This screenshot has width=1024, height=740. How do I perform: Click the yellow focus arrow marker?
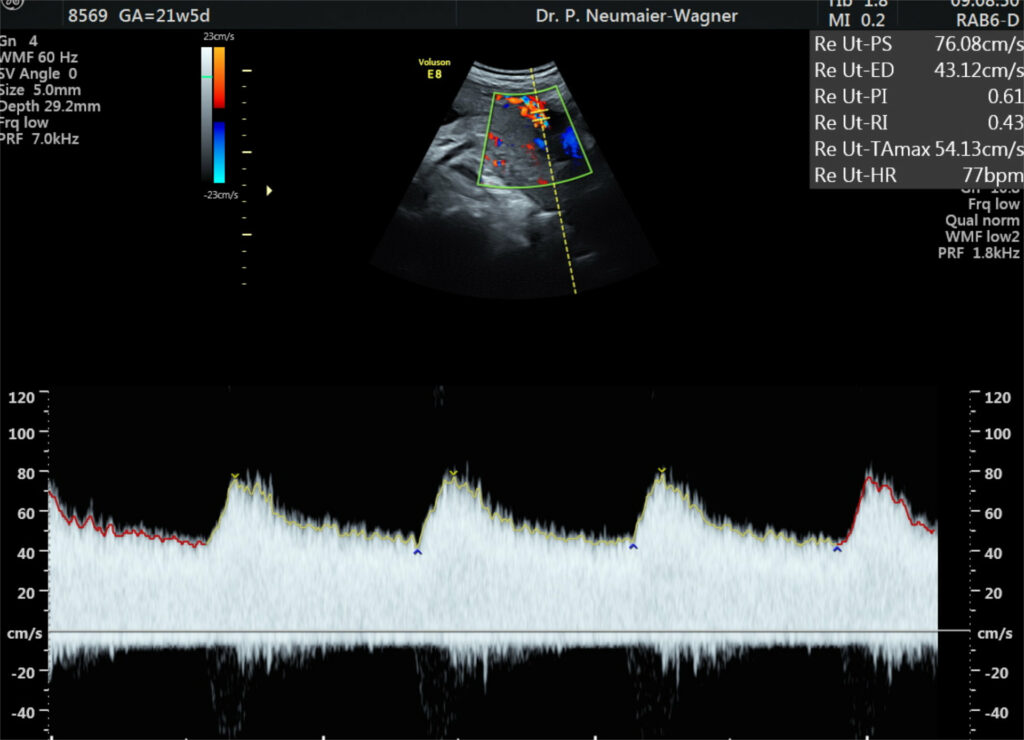pos(269,191)
